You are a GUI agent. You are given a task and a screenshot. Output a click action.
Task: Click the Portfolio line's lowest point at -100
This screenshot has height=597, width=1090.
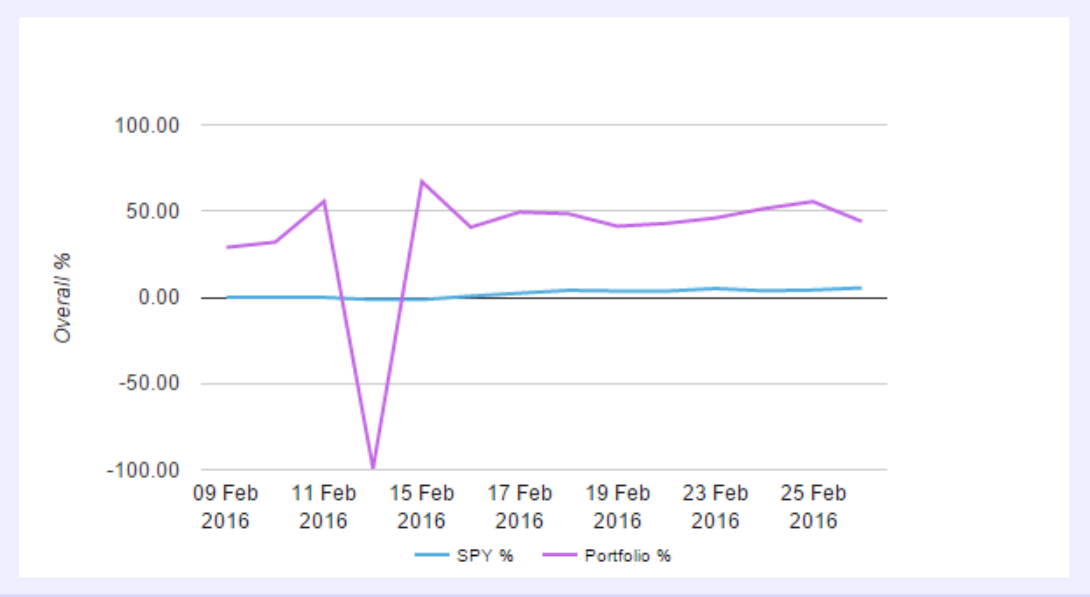tap(373, 467)
